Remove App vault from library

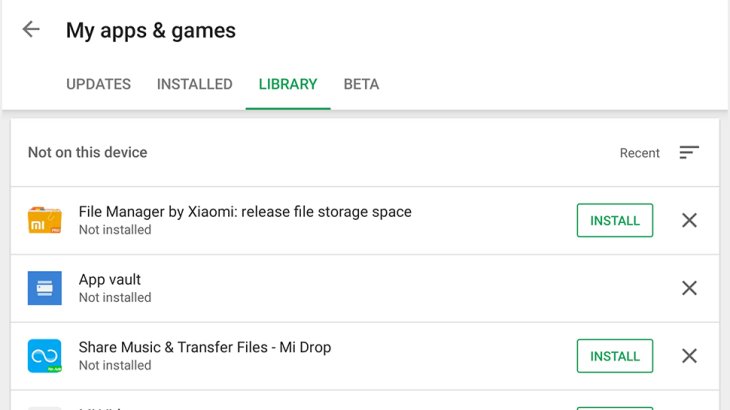click(689, 288)
